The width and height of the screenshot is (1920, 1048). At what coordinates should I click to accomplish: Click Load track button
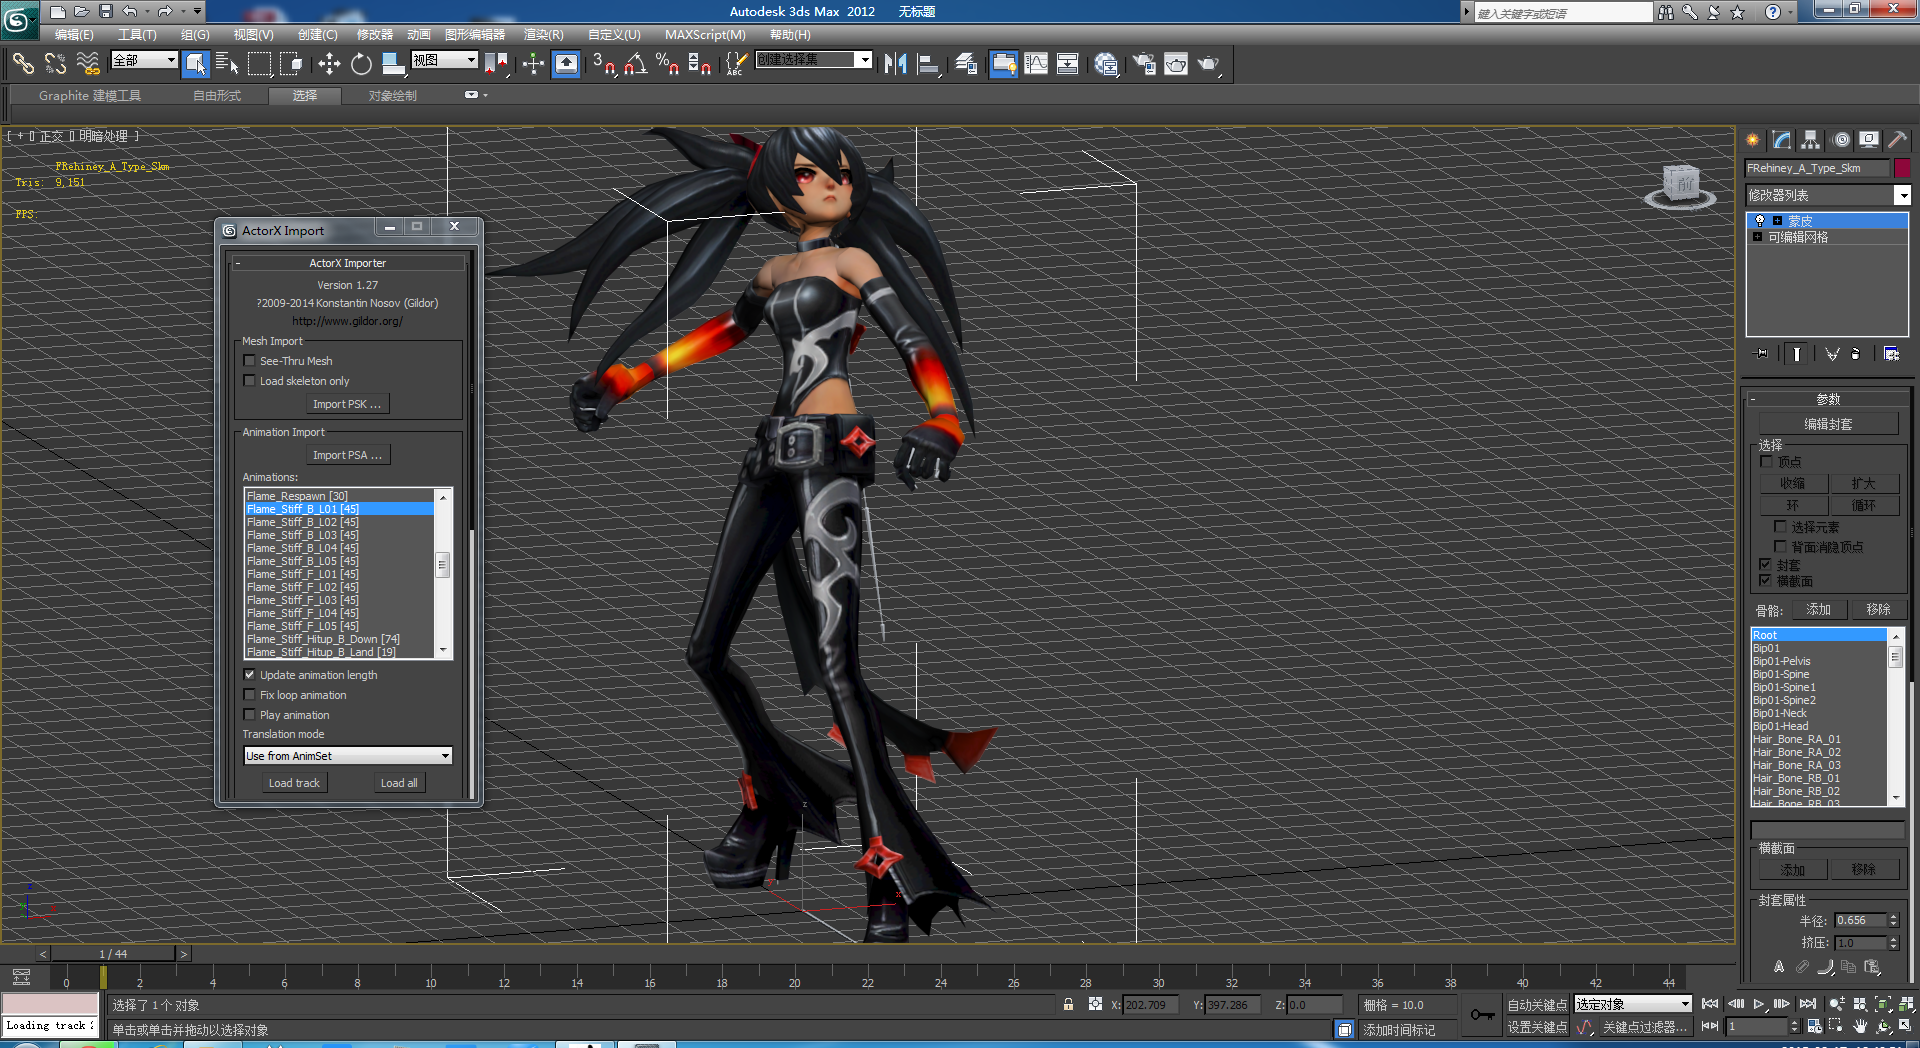(294, 783)
